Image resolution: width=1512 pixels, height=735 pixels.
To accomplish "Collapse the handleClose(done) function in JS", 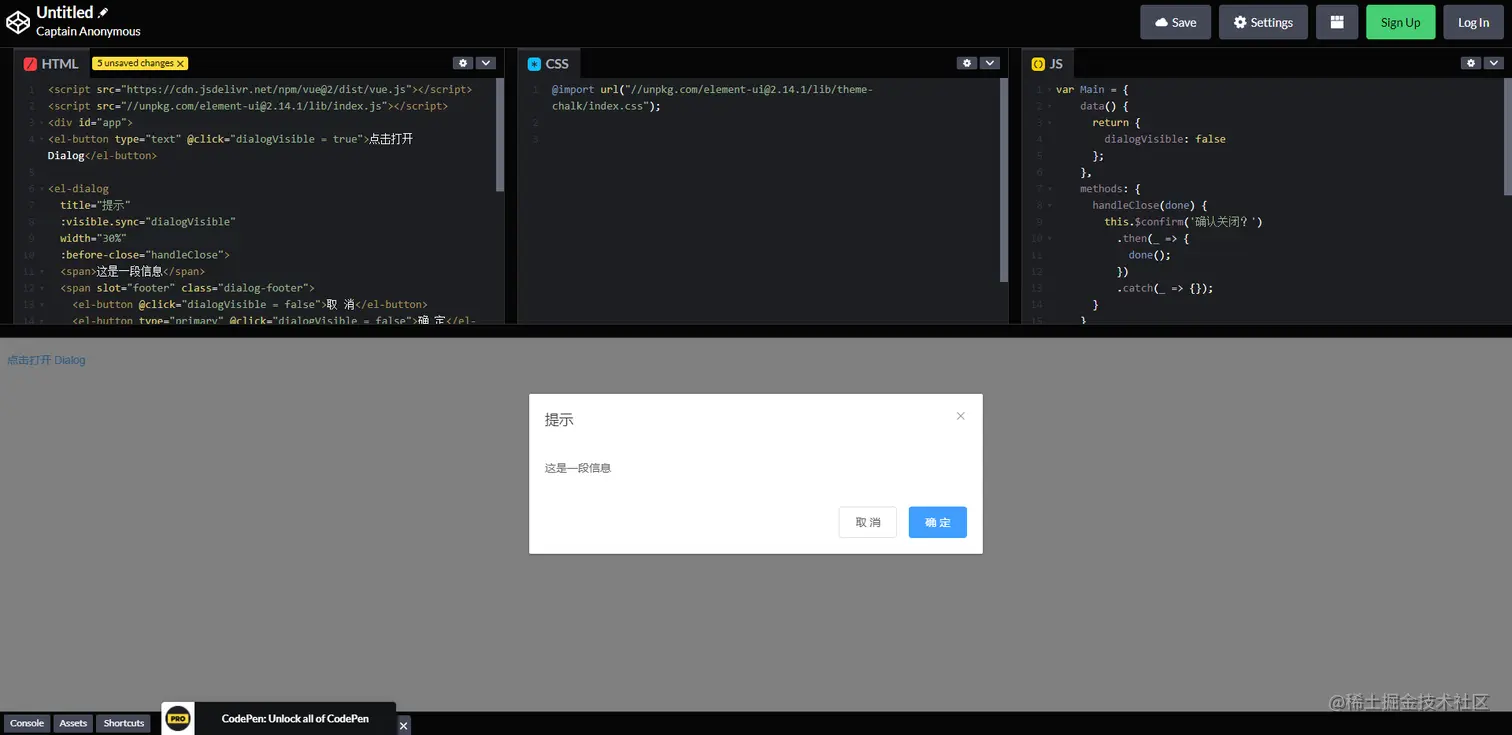I will tap(1048, 205).
